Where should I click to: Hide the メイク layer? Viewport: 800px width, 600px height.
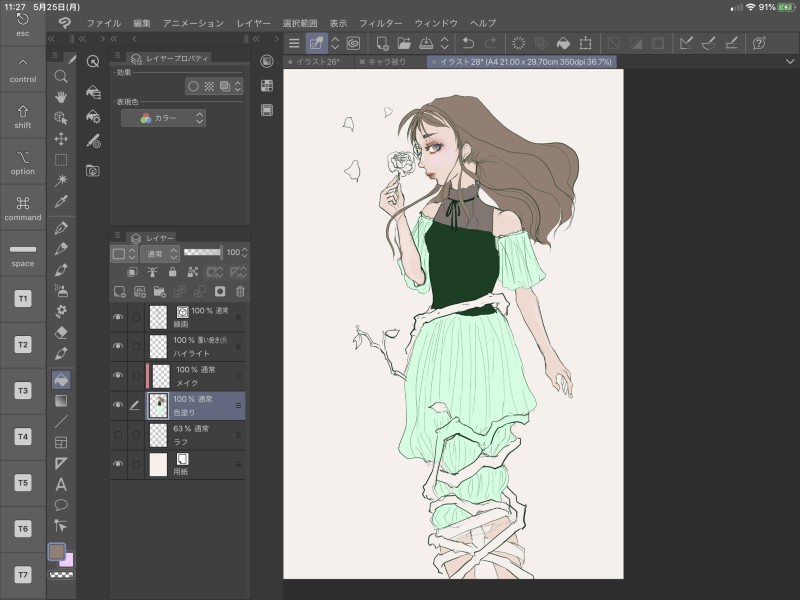pyautogui.click(x=118, y=375)
